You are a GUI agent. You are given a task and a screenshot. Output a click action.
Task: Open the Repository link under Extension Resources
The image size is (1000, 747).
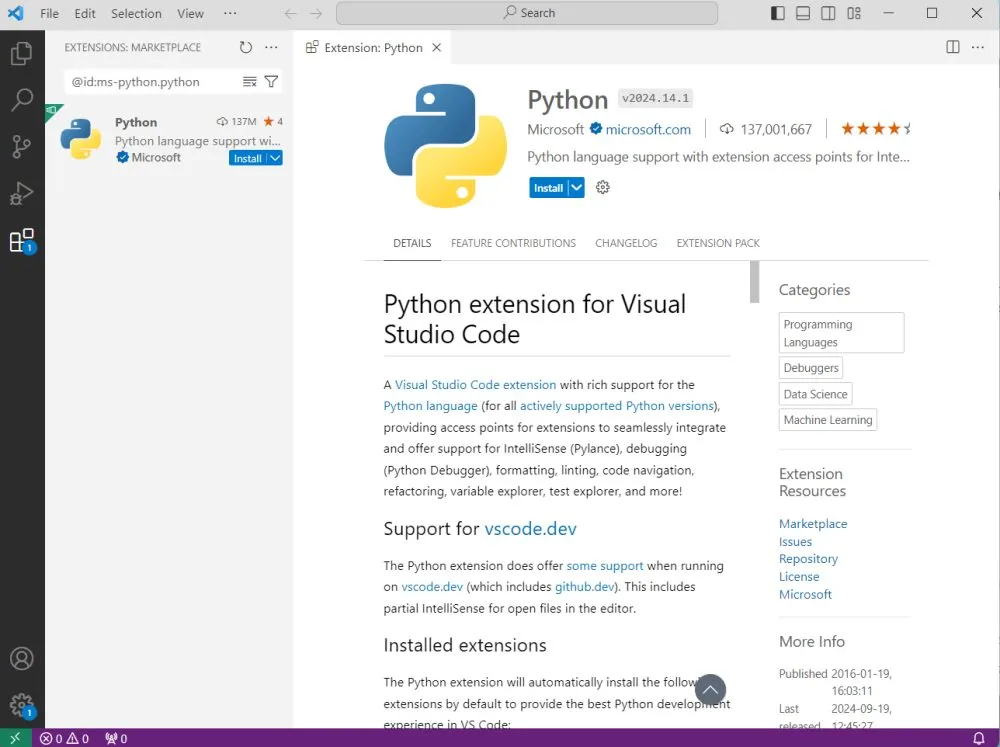pos(808,558)
